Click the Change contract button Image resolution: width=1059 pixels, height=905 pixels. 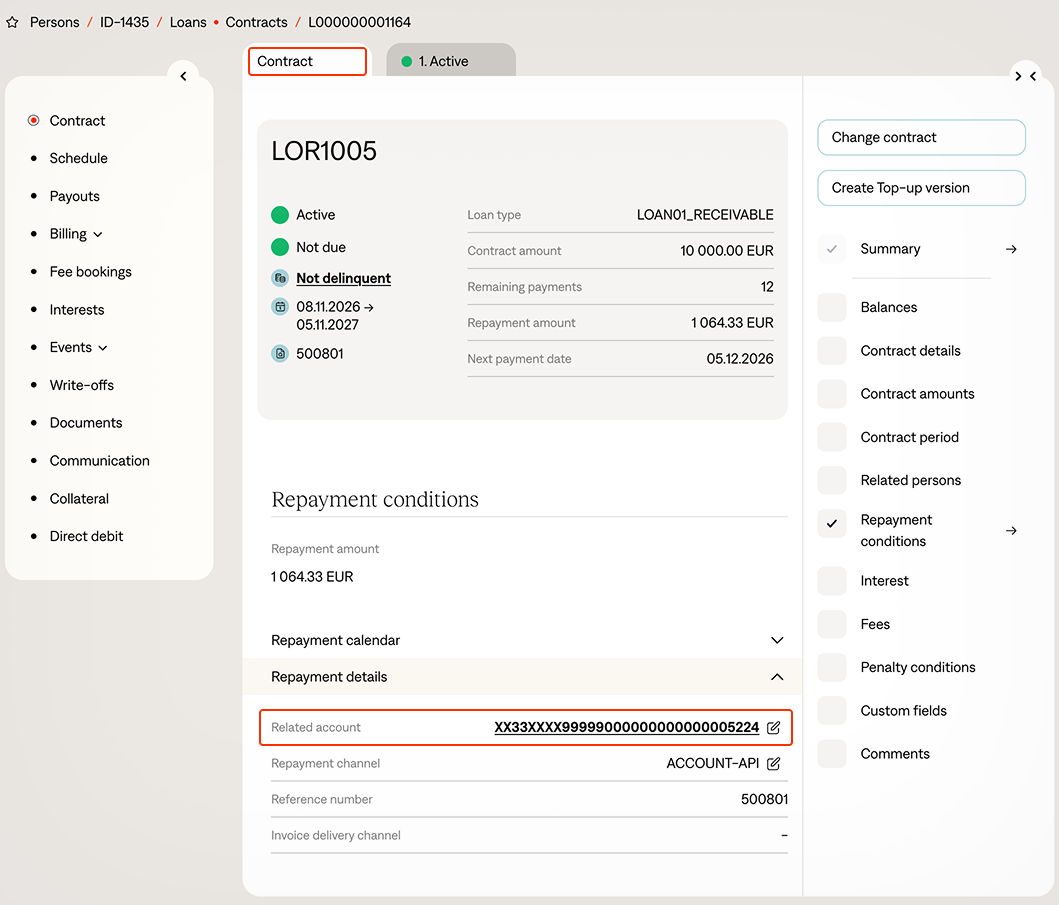pos(921,138)
